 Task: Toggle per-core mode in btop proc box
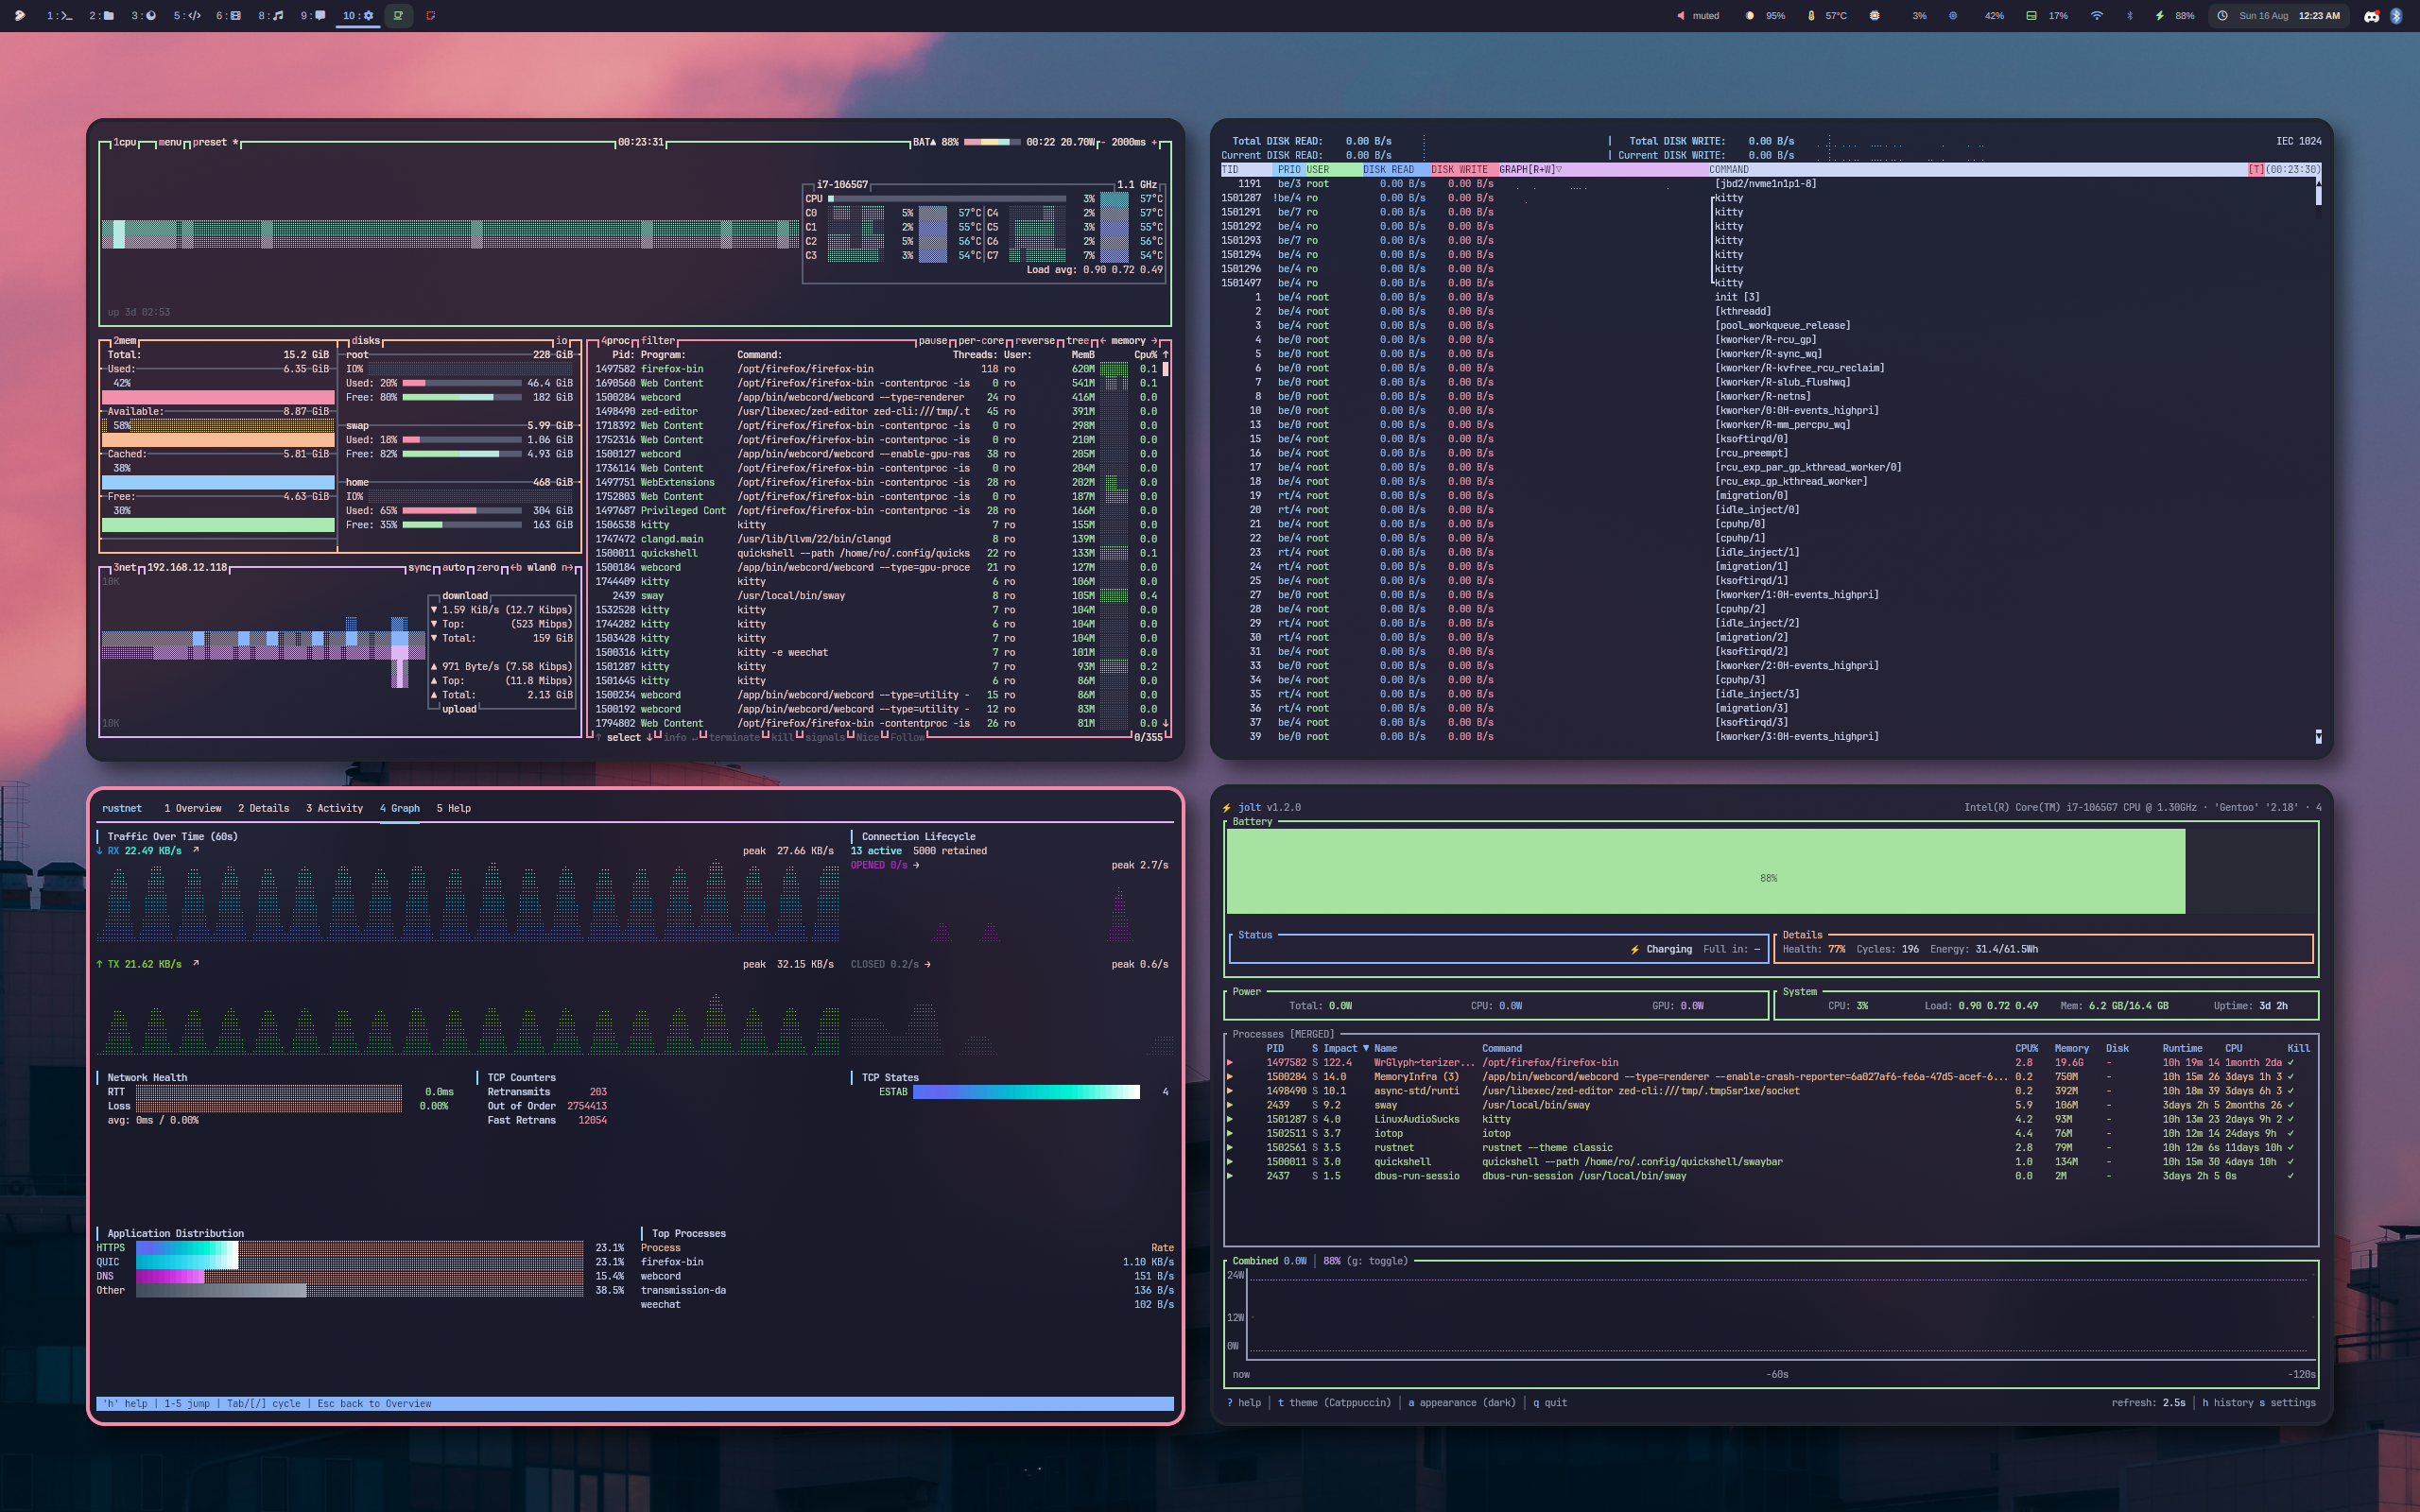(980, 341)
